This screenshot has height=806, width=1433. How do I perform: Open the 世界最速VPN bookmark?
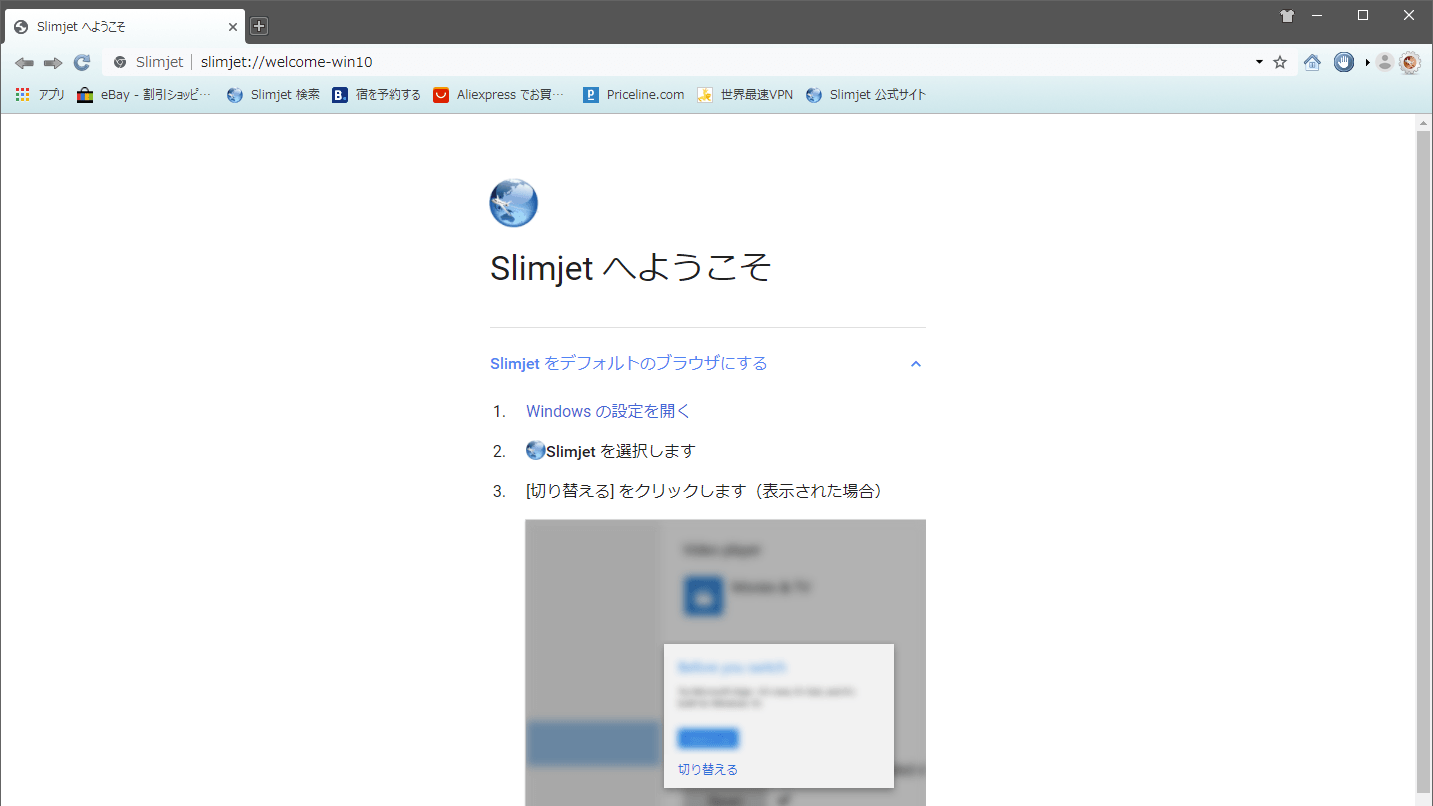(x=745, y=95)
